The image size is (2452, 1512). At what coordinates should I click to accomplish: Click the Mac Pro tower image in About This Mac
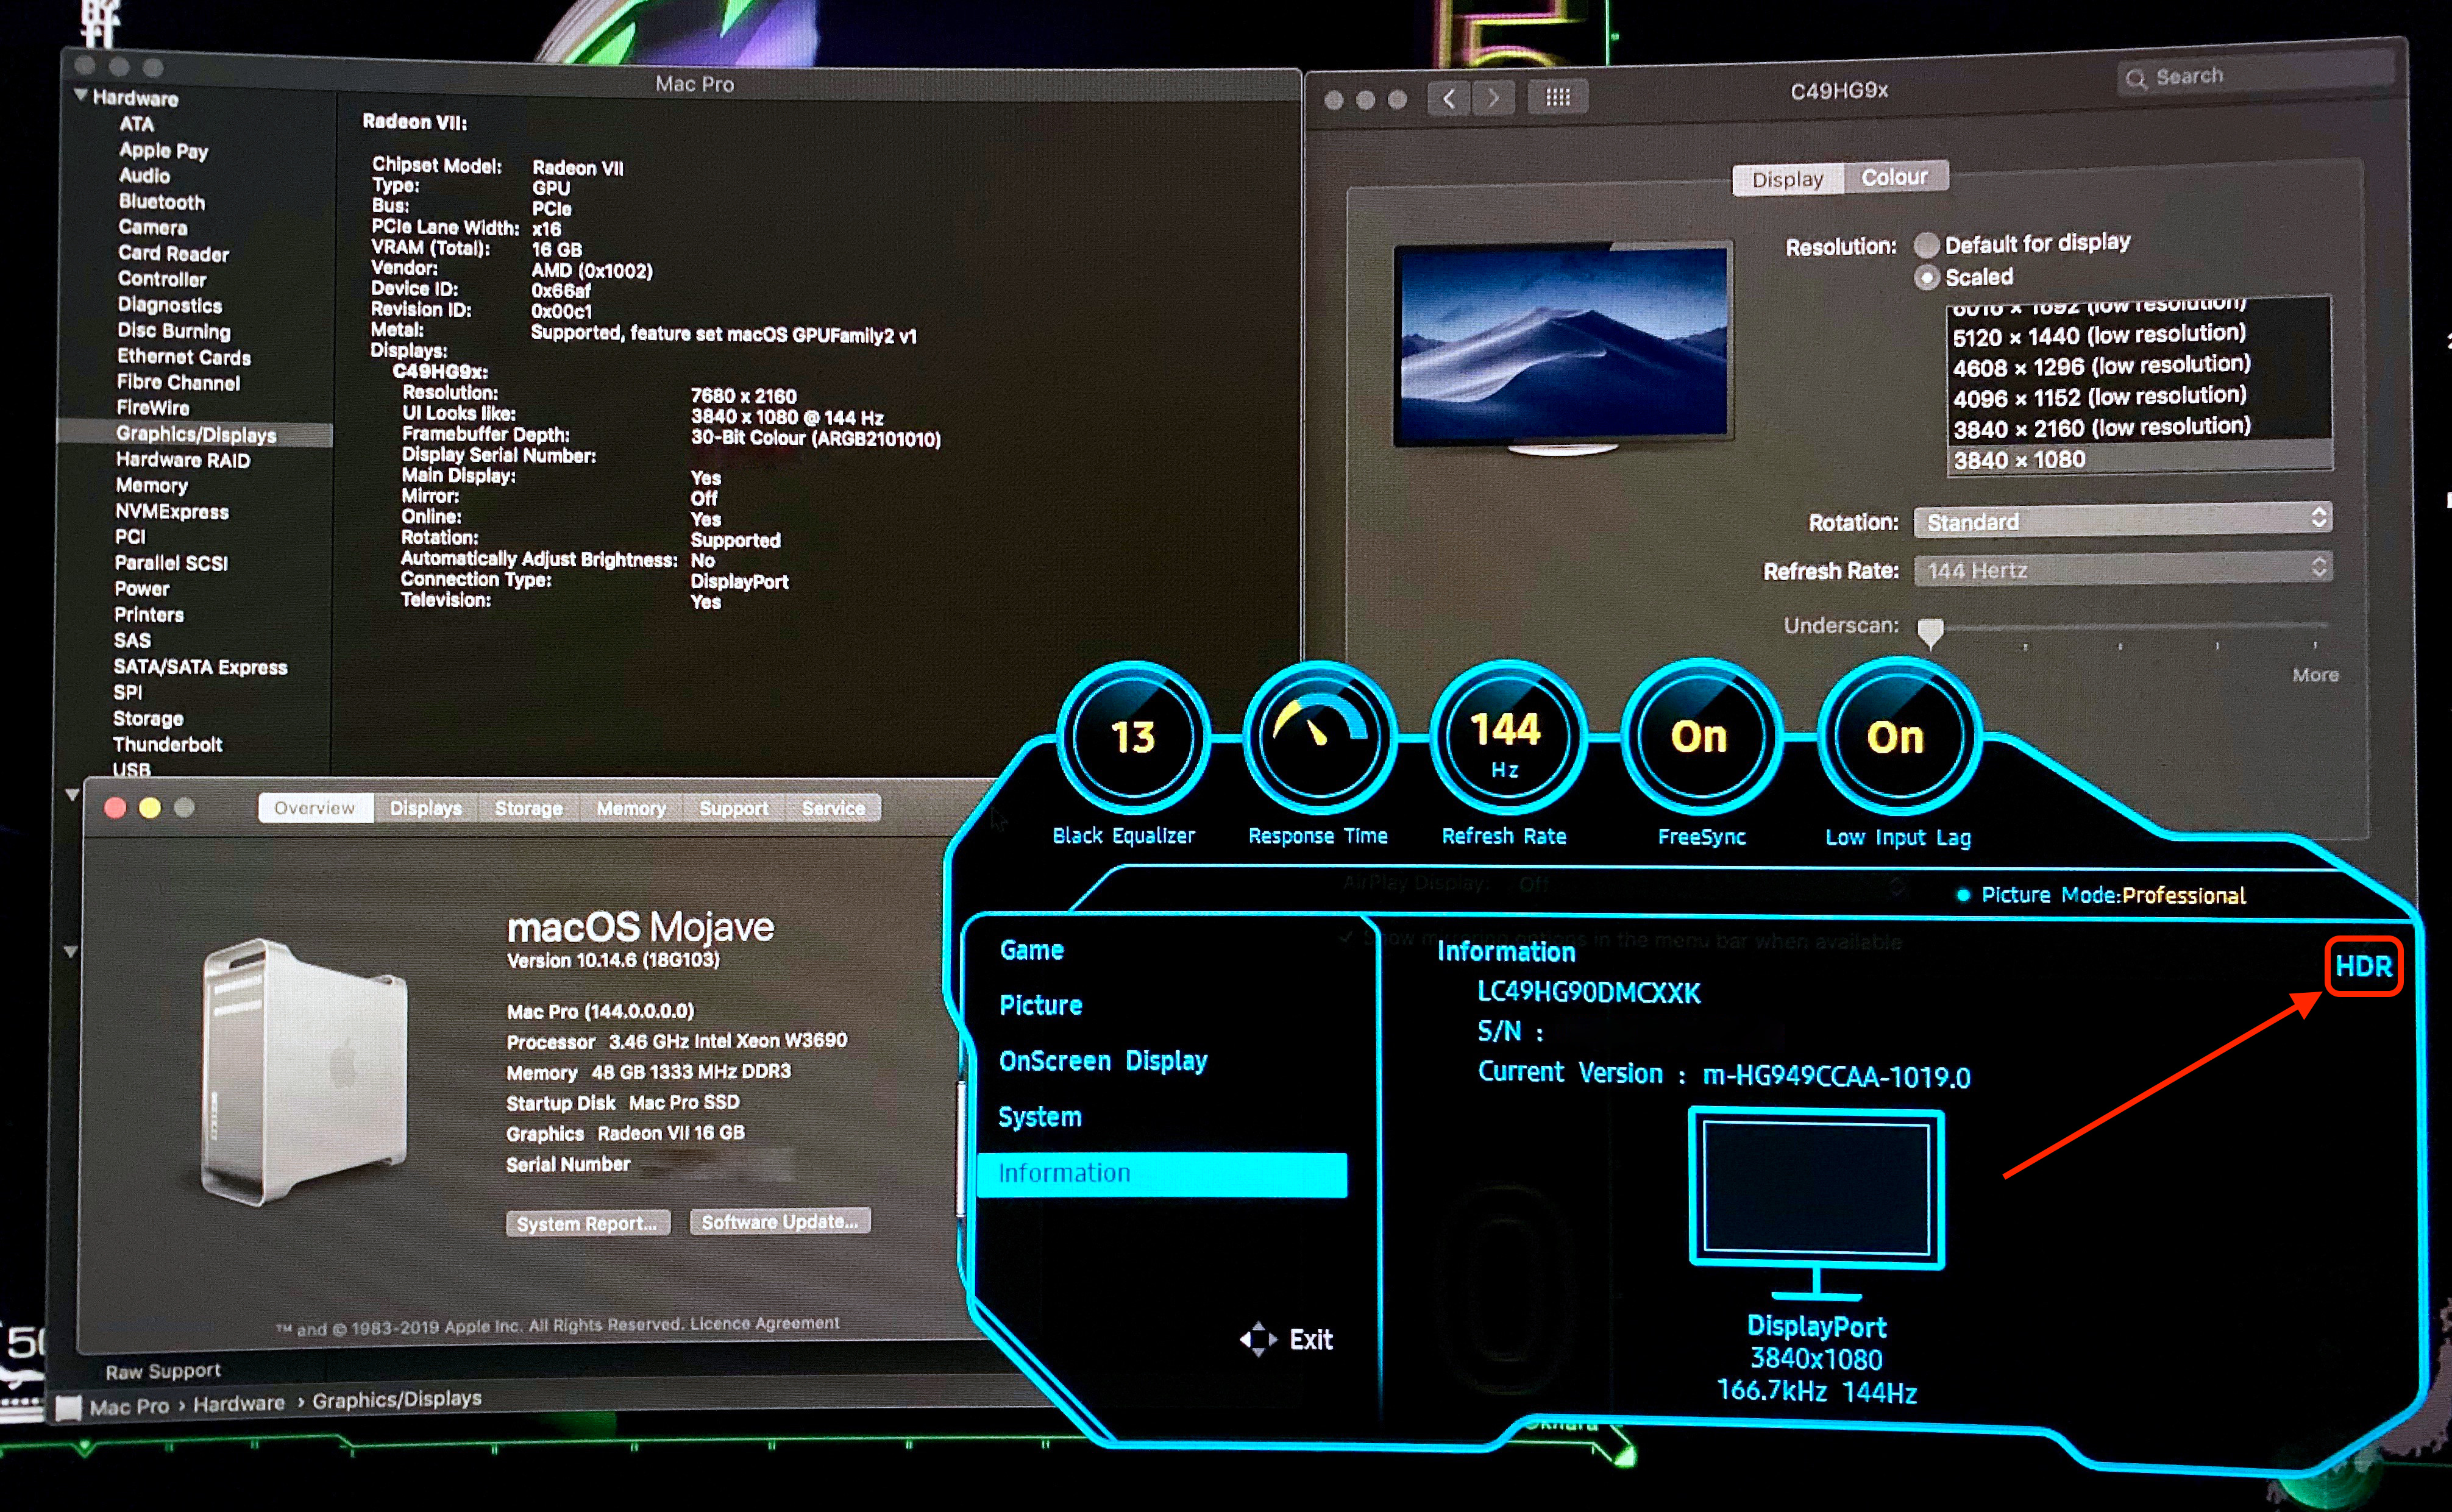pyautogui.click(x=304, y=1071)
